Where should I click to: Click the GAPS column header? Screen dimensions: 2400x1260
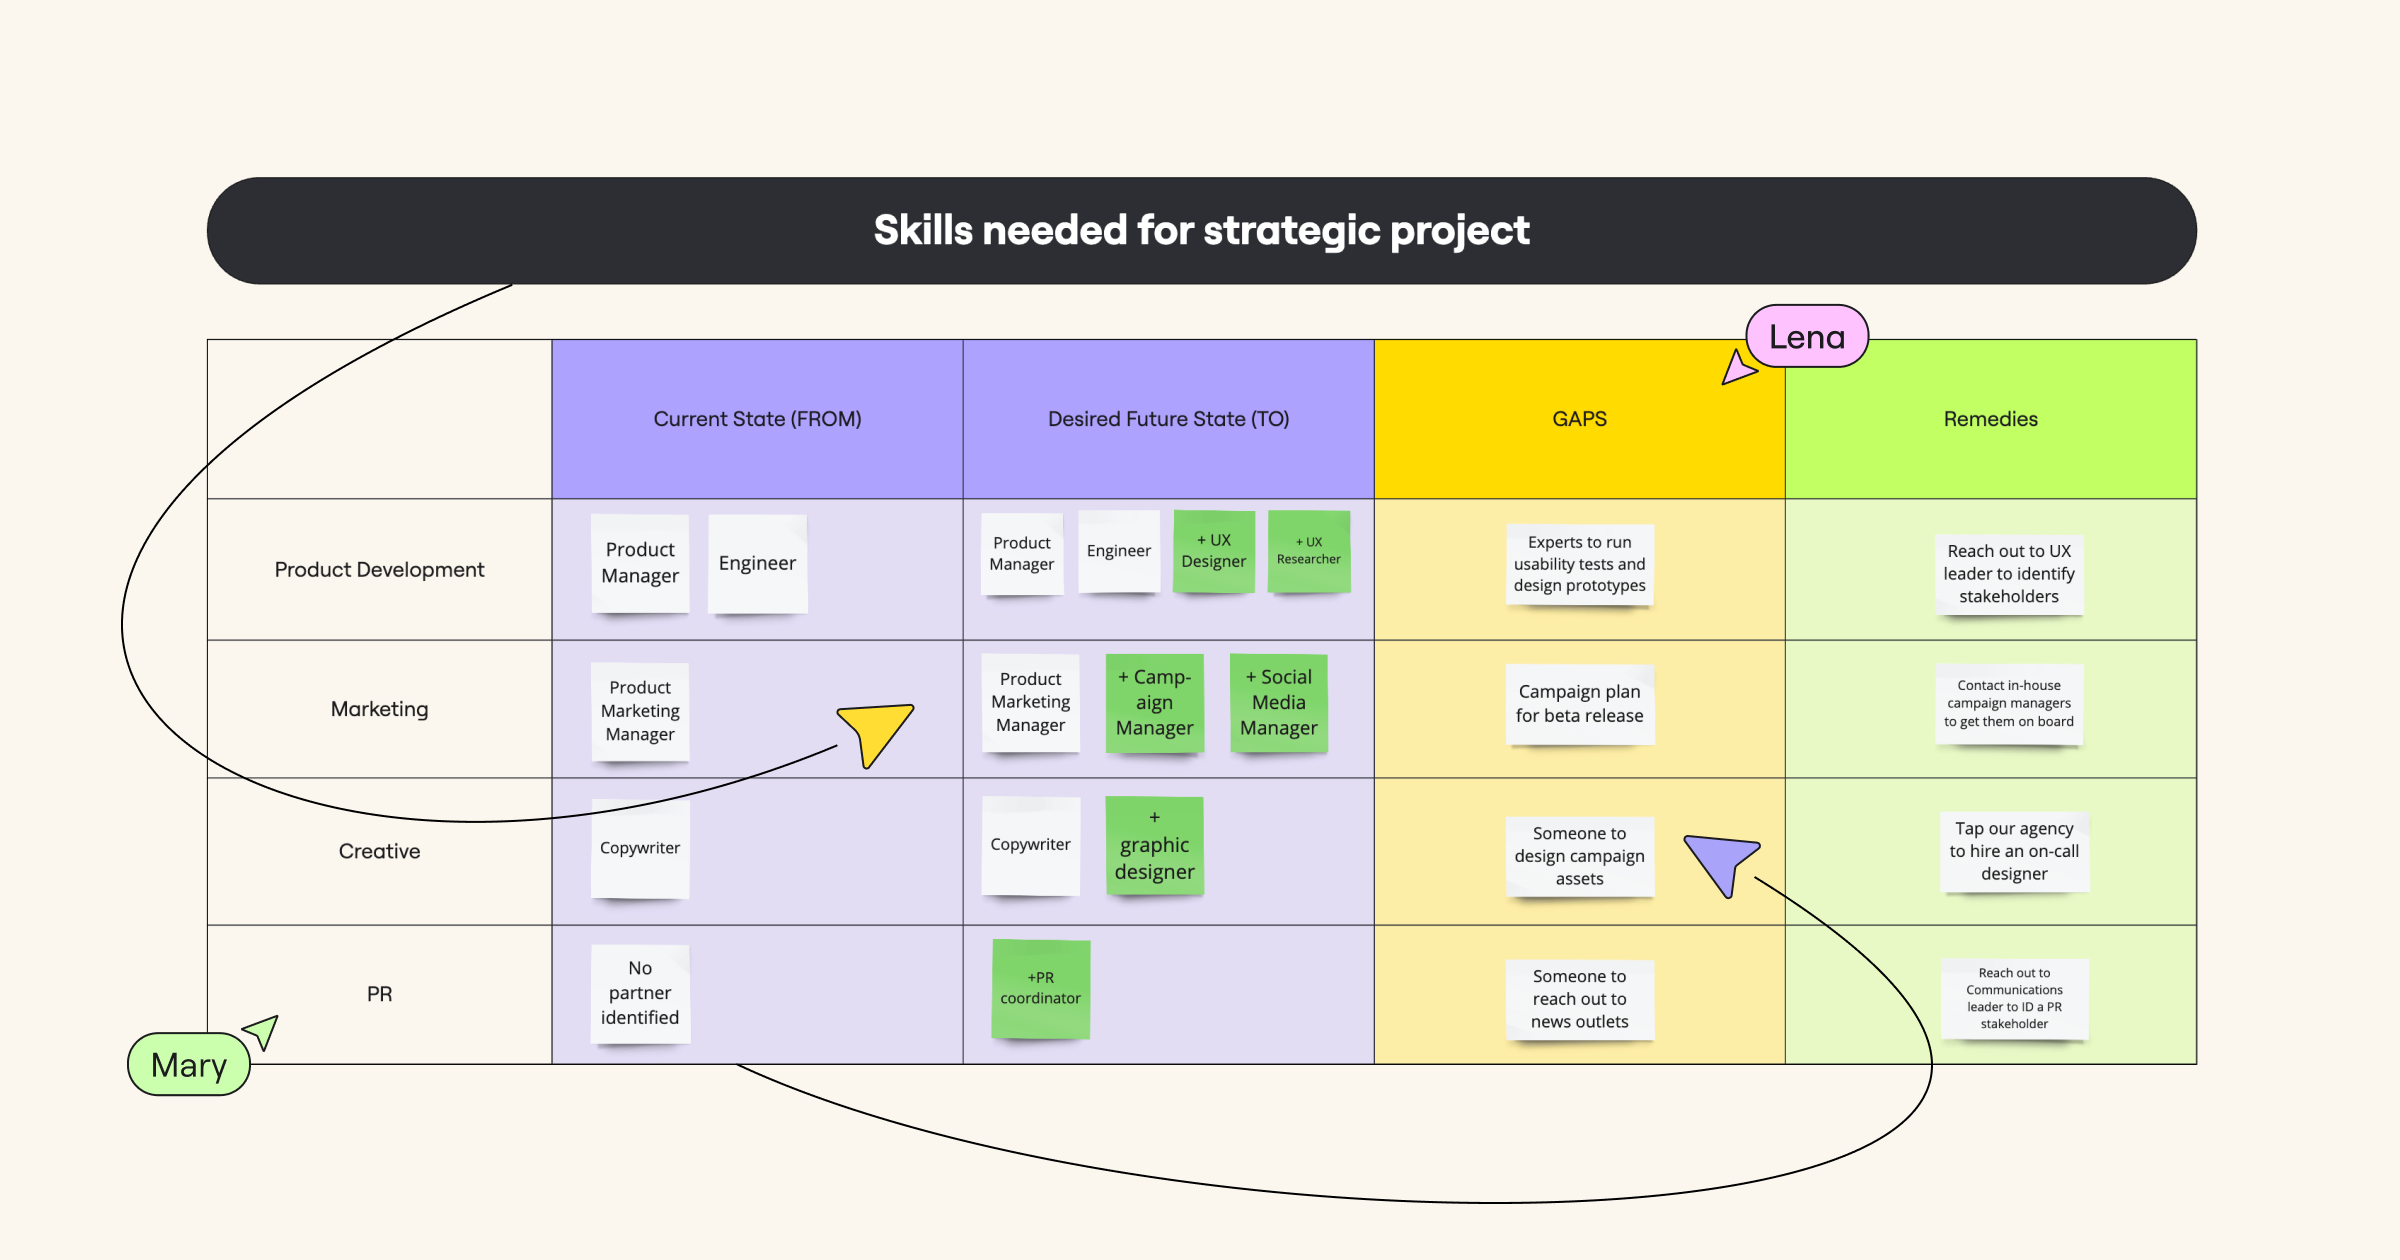click(1579, 419)
